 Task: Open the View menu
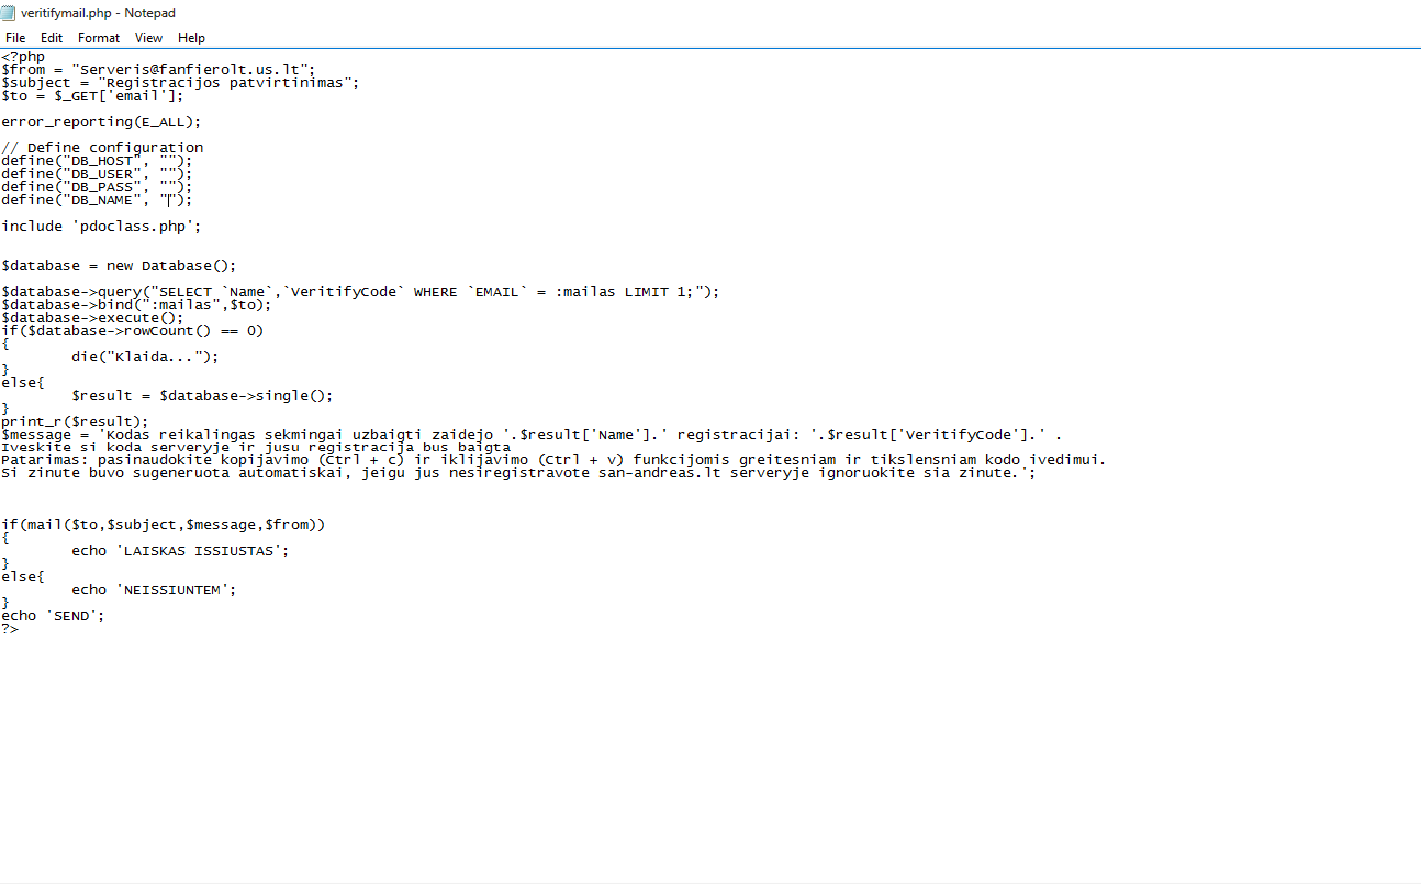click(x=149, y=37)
